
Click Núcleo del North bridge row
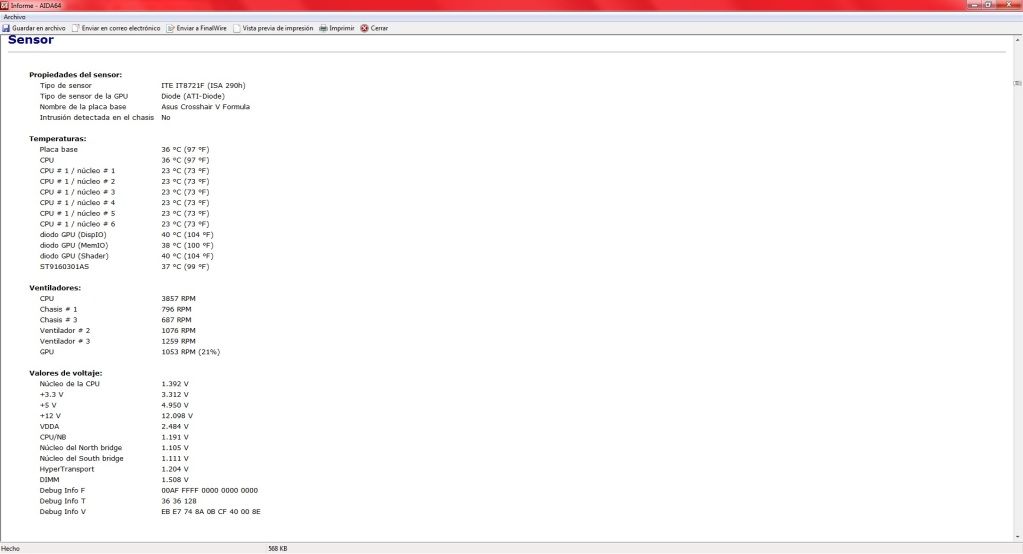(114, 448)
